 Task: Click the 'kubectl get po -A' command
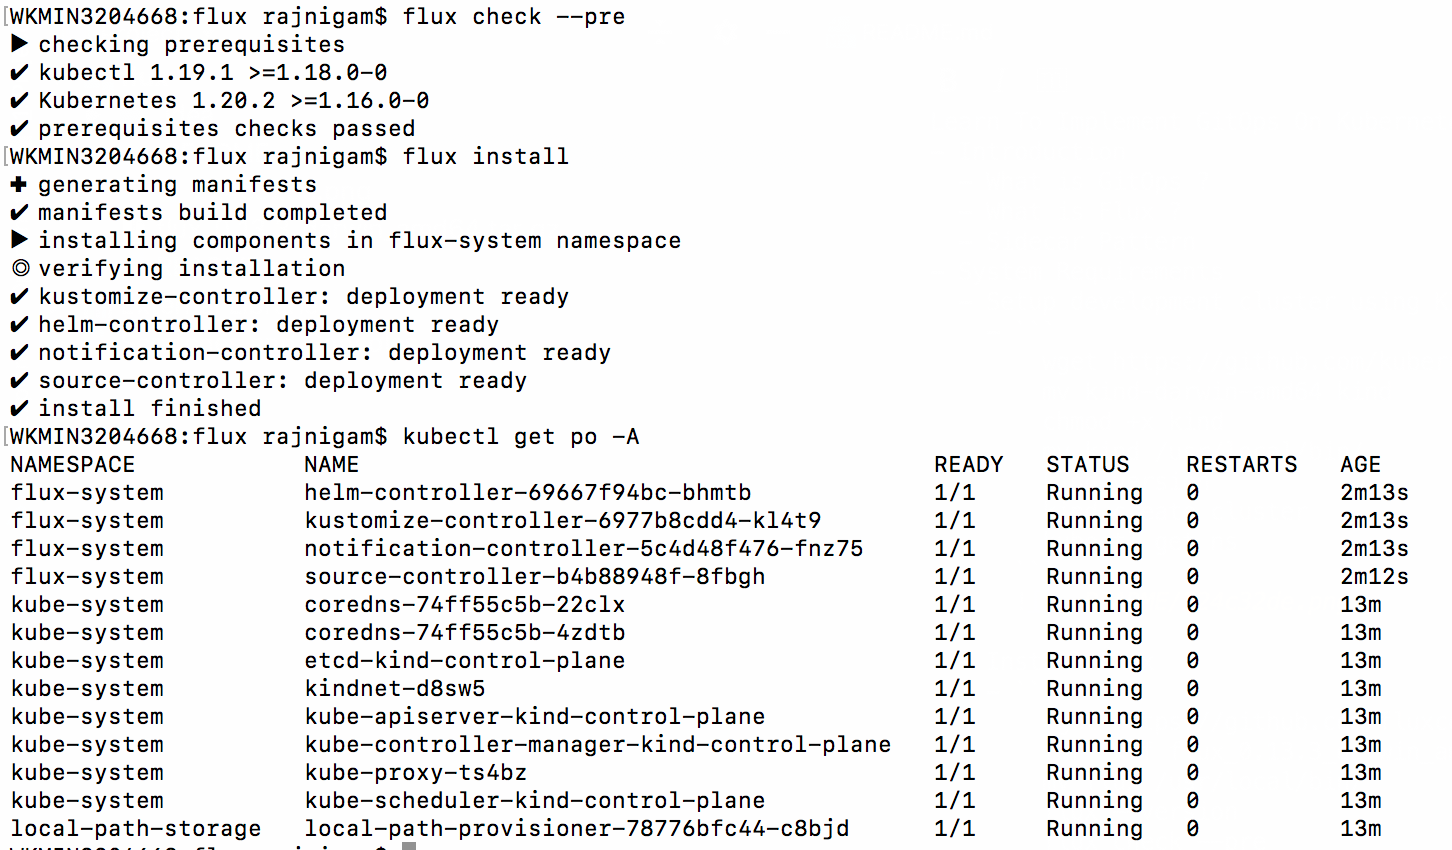(521, 437)
